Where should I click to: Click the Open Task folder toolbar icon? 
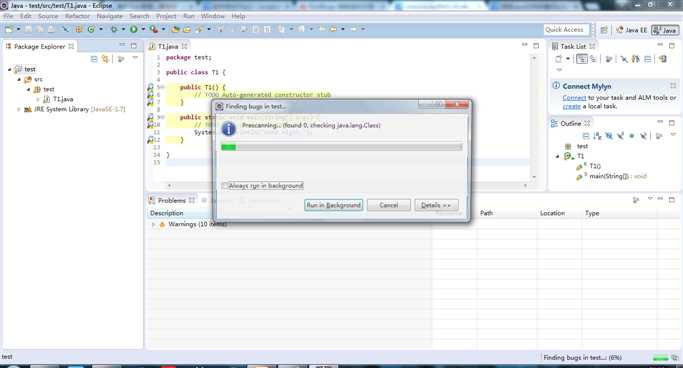[x=187, y=29]
